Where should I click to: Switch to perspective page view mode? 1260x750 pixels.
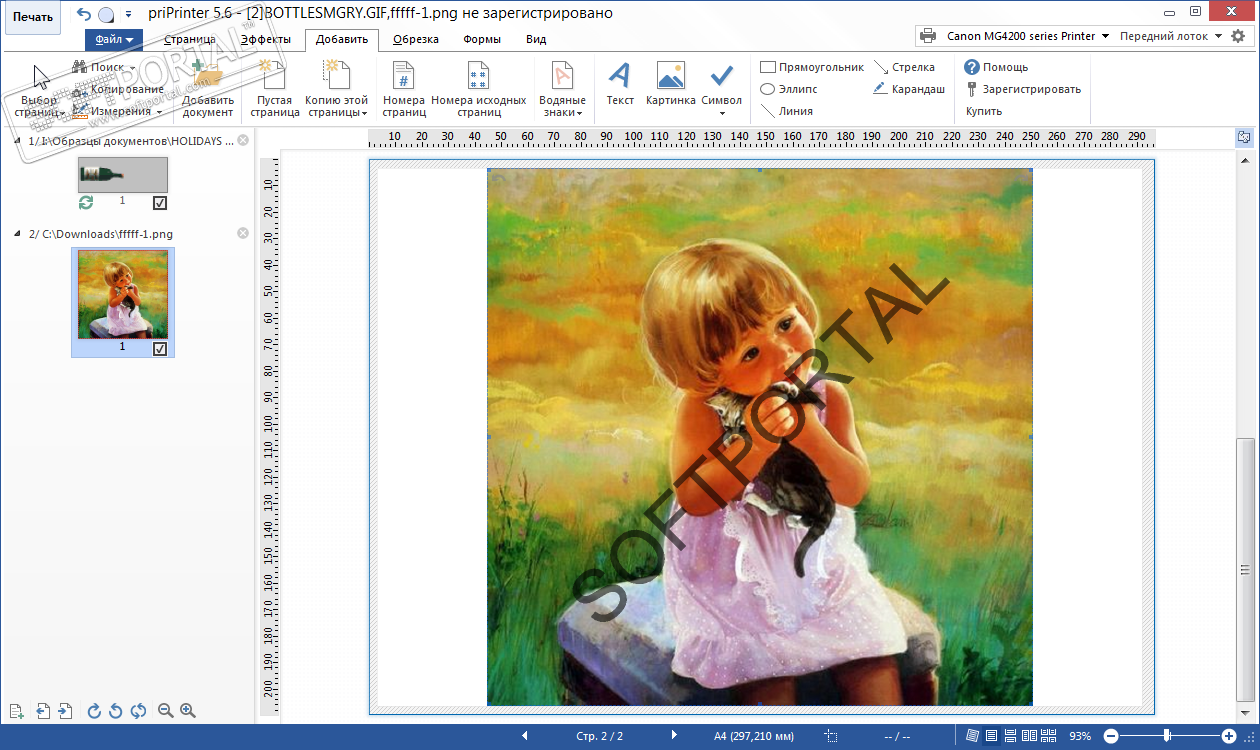click(x=973, y=736)
